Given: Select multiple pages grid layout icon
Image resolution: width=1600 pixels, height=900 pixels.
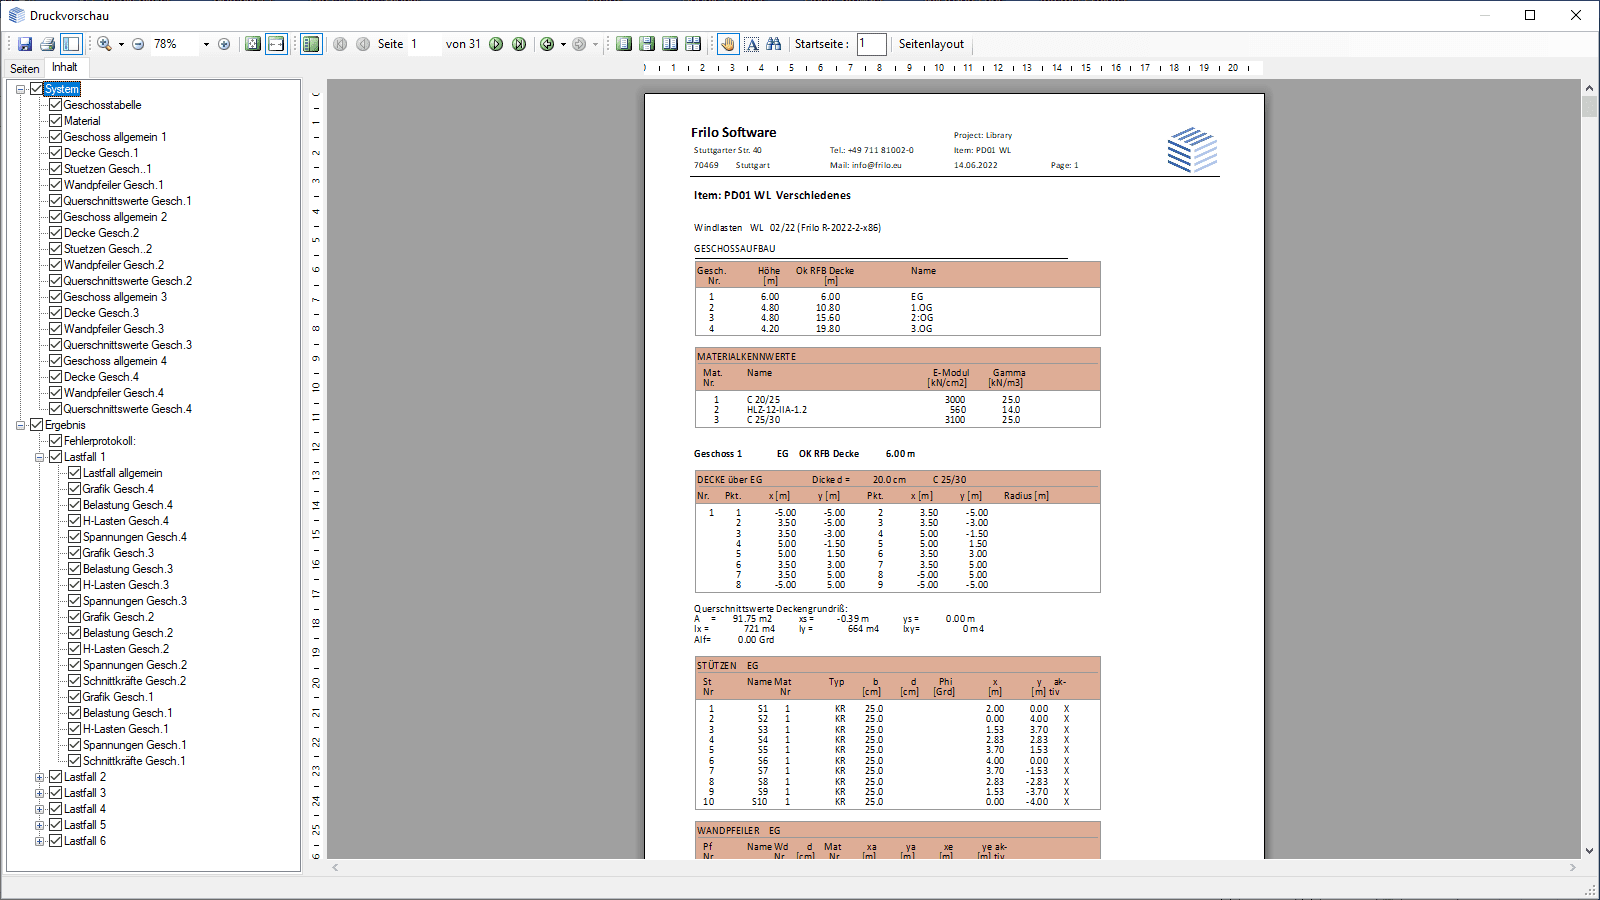Looking at the screenshot, I should [693, 44].
